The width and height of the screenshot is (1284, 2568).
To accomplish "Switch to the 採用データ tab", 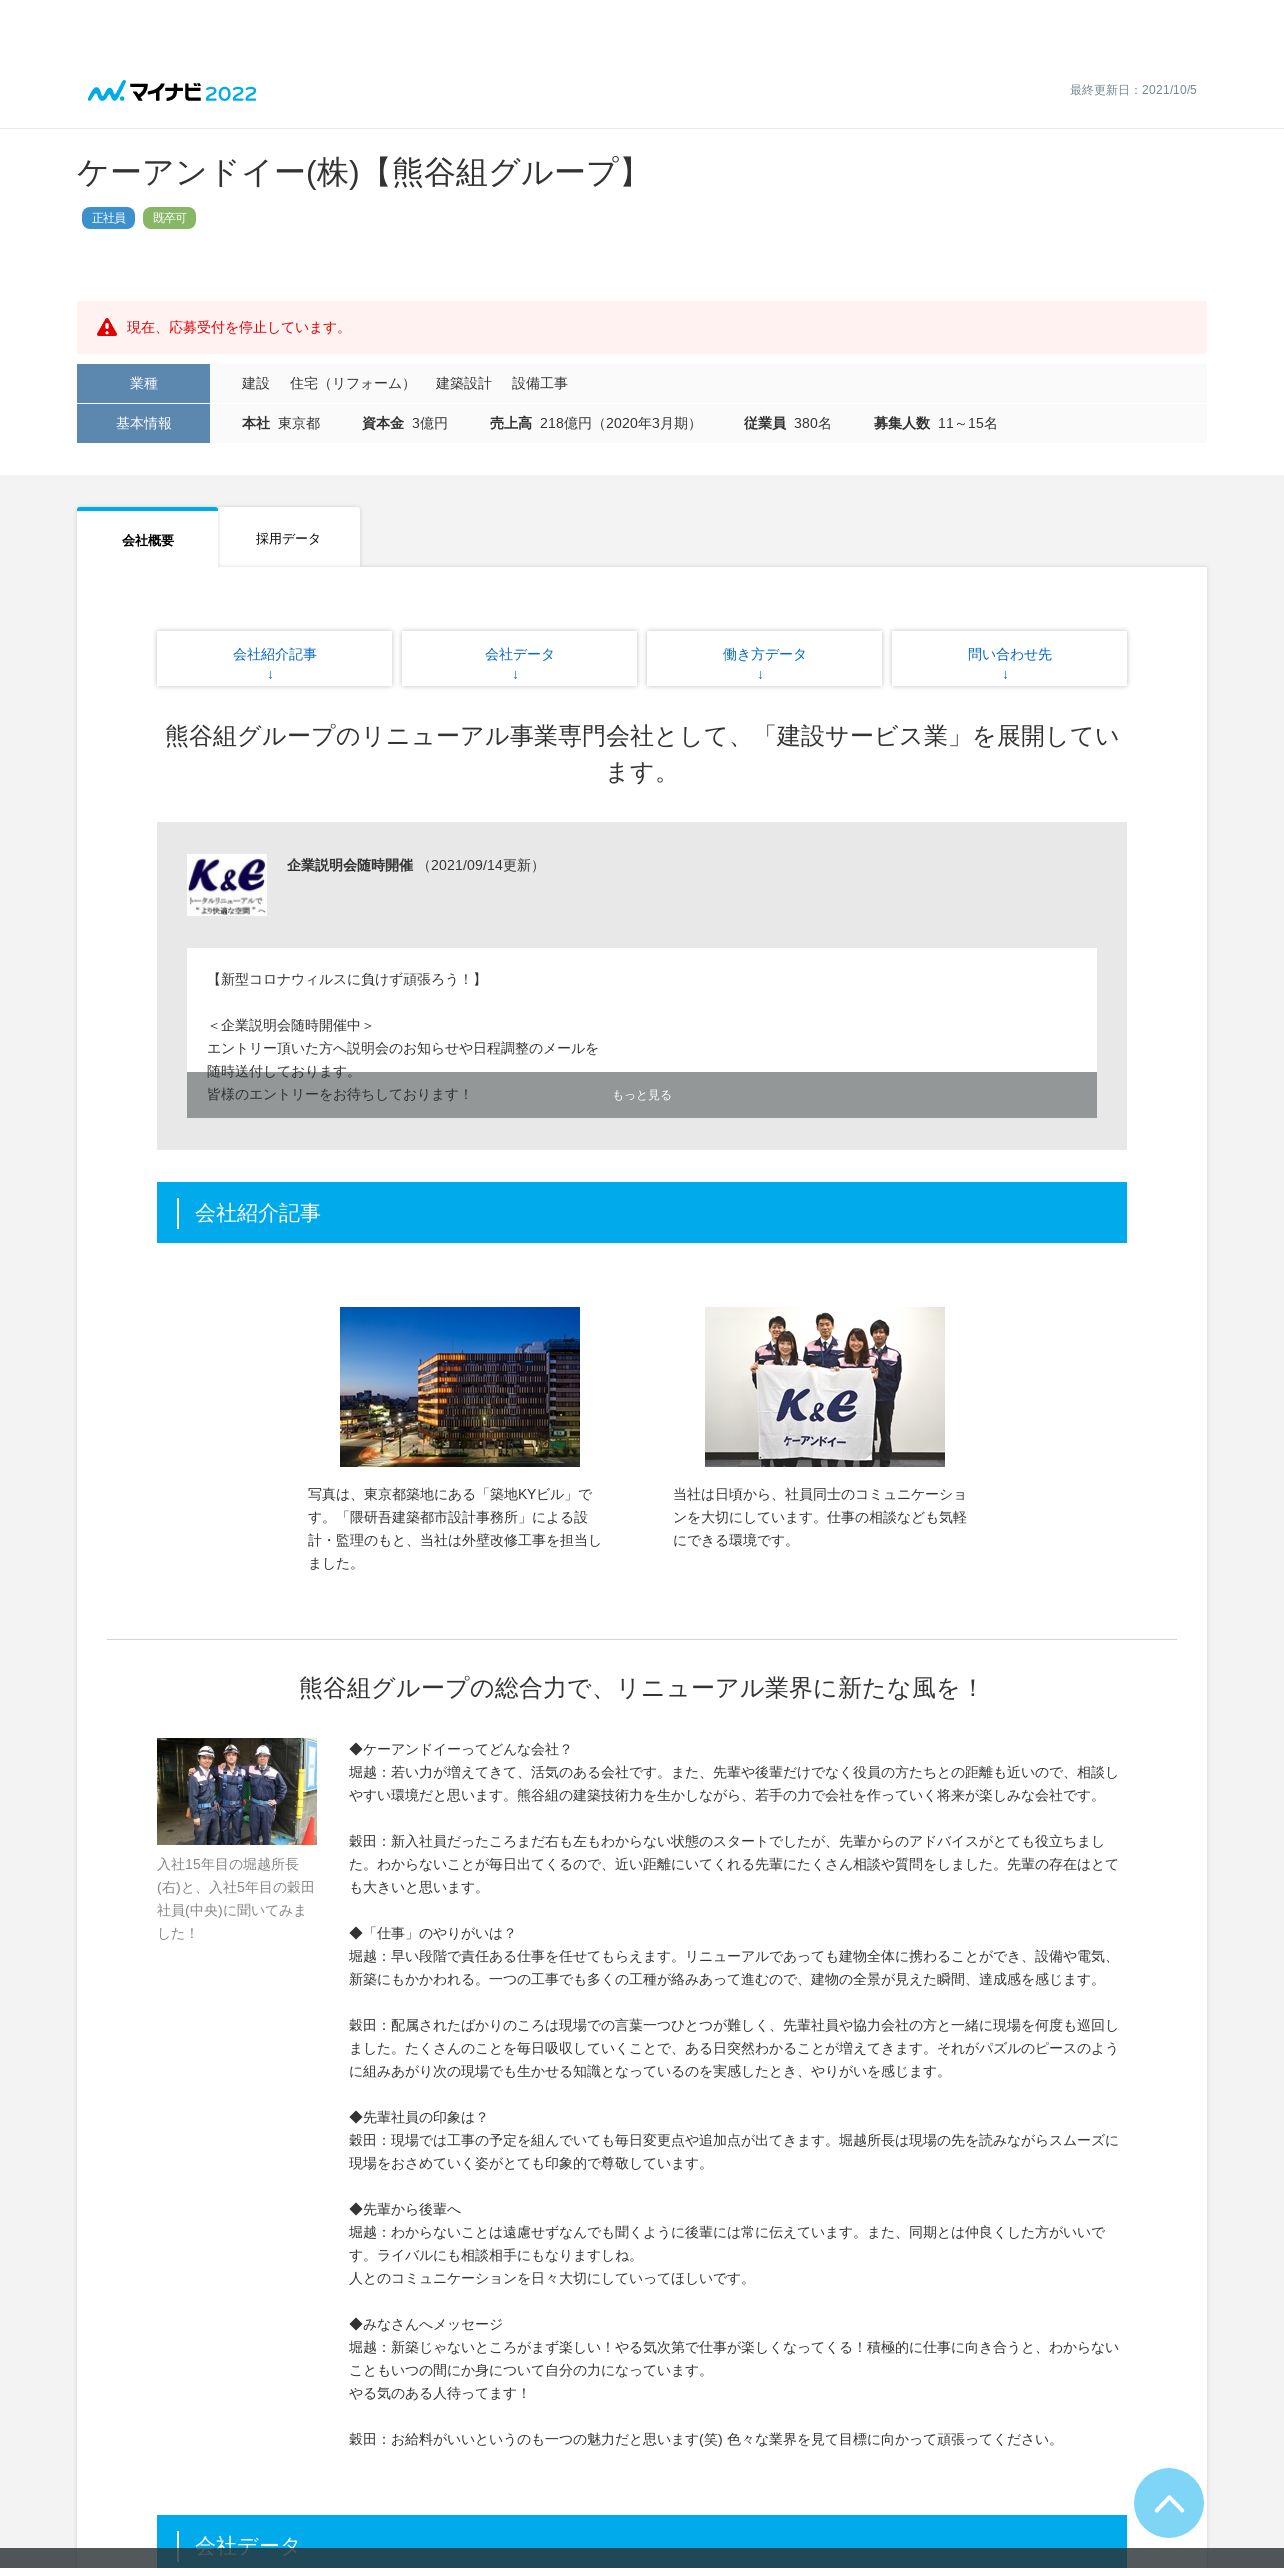I will pos(289,538).
